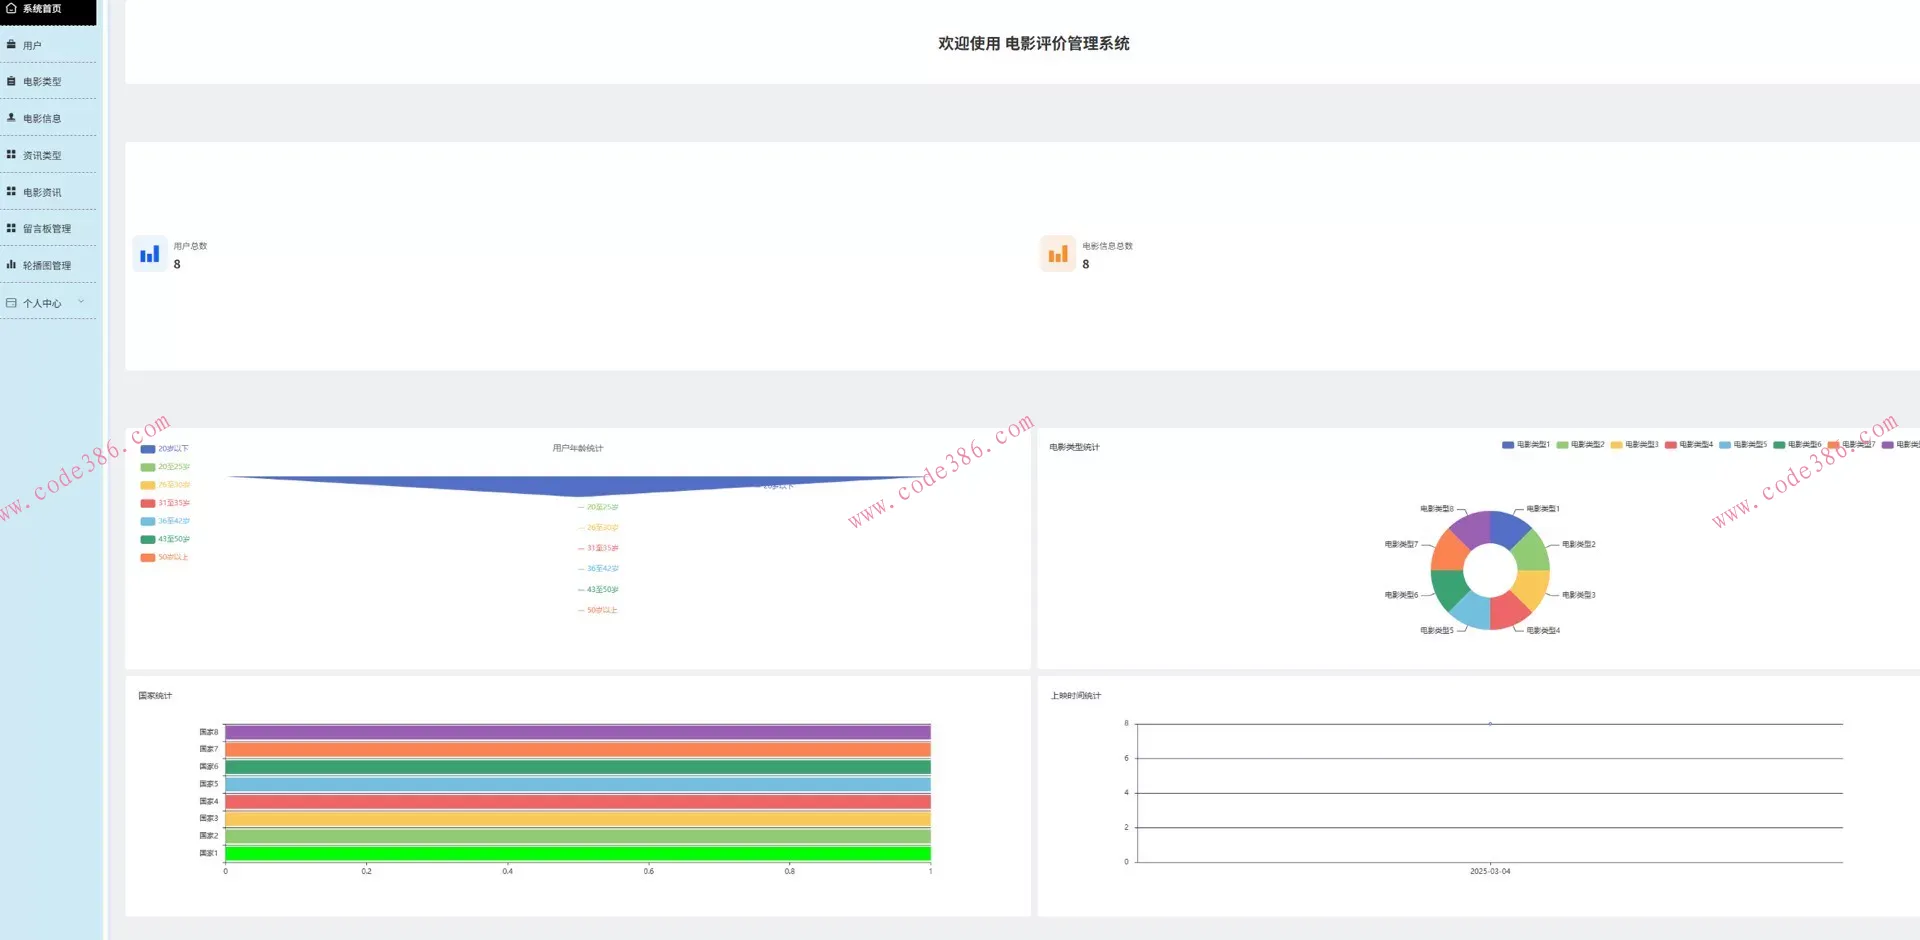Screen dimensions: 1920x940
Task: Toggle 电影类型1 in the pie chart legend
Action: point(1526,445)
